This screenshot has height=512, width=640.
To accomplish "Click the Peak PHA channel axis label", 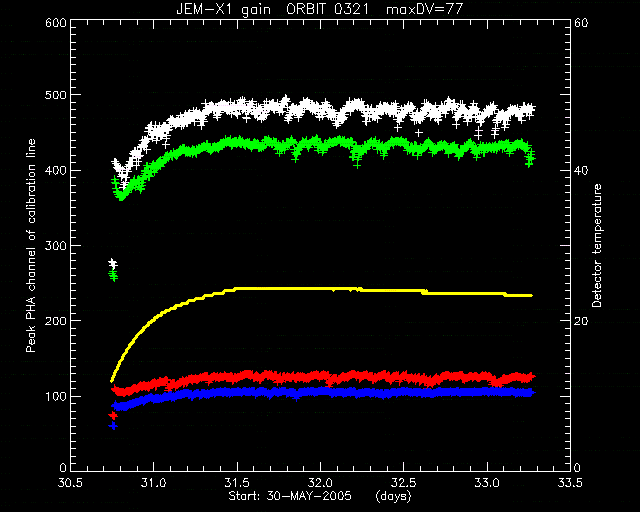I will tap(31, 245).
